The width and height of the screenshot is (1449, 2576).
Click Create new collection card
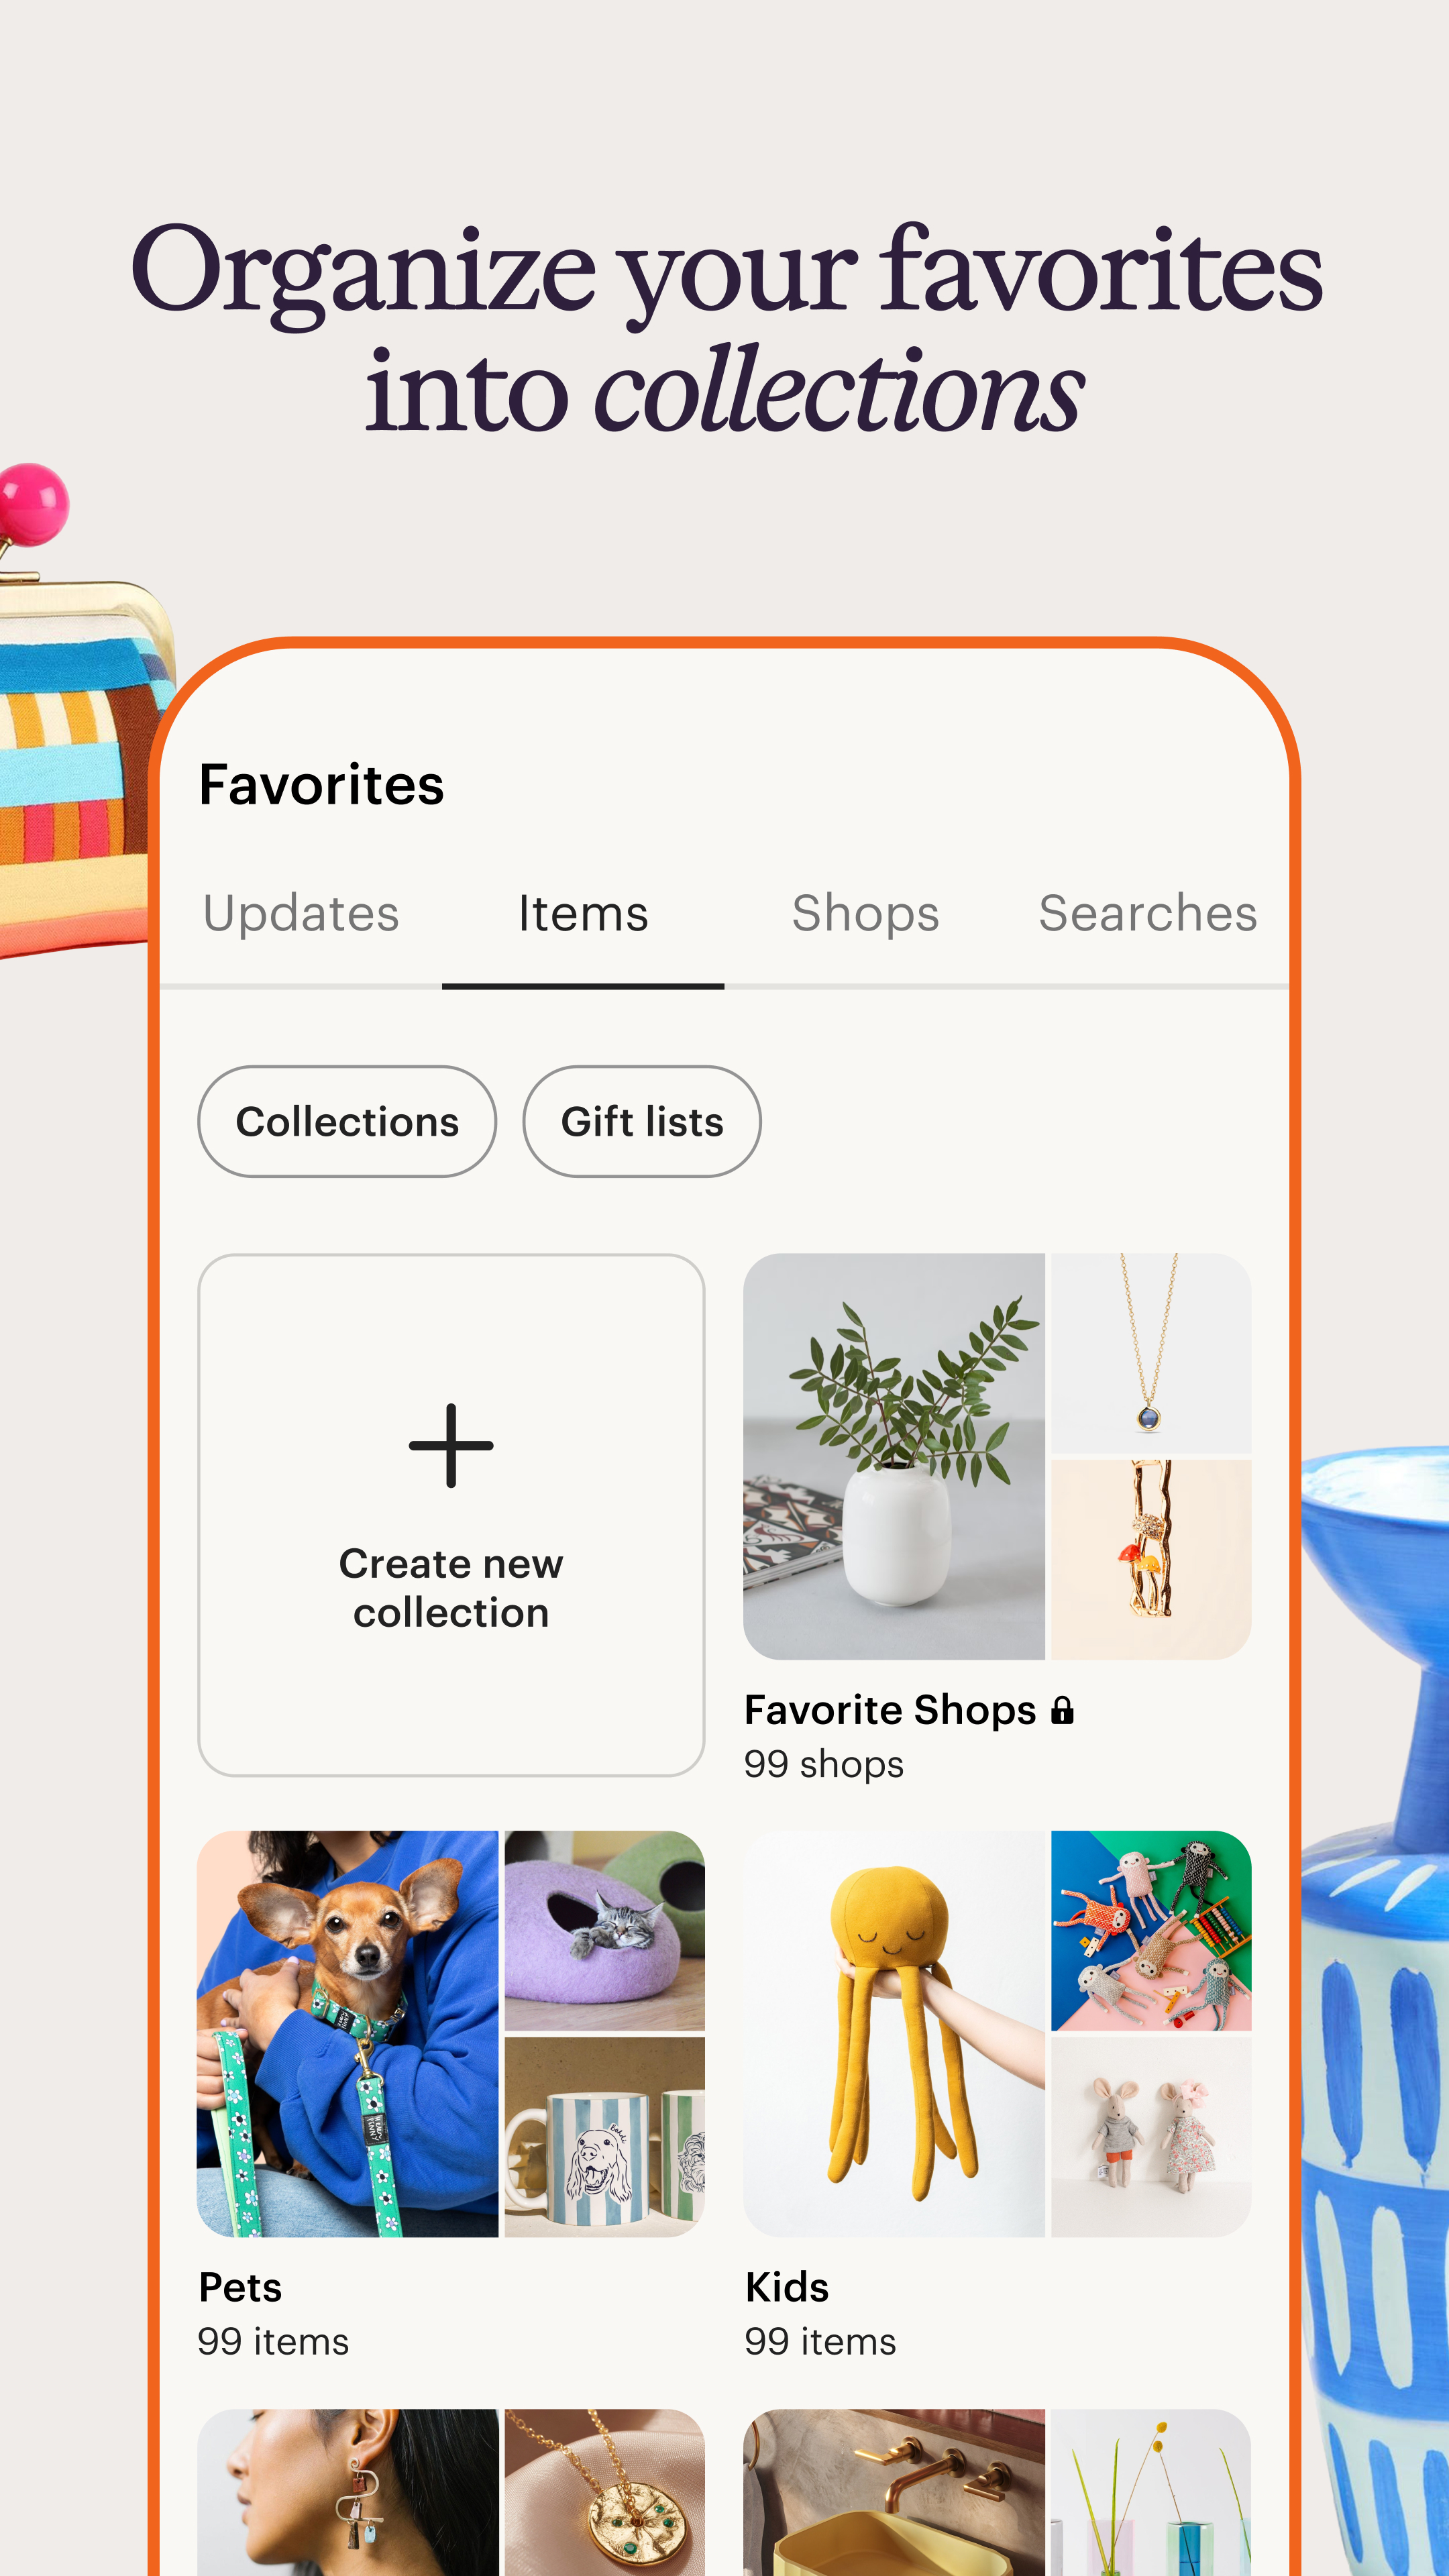click(x=451, y=1515)
